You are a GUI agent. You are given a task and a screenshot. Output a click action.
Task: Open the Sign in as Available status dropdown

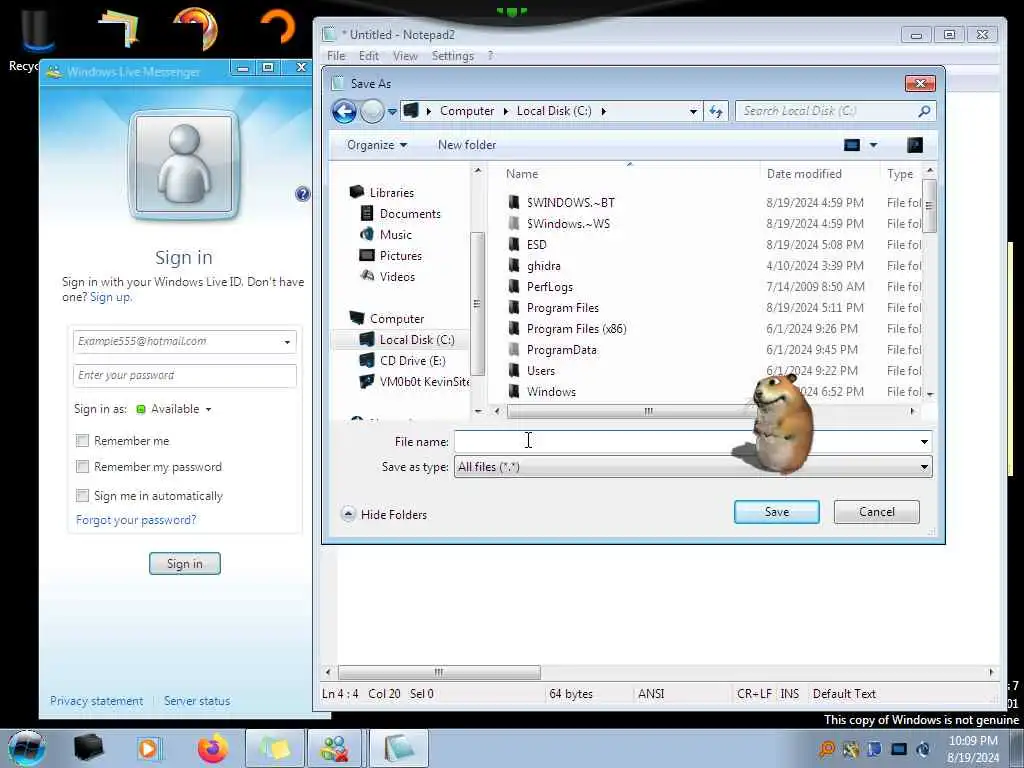click(174, 409)
